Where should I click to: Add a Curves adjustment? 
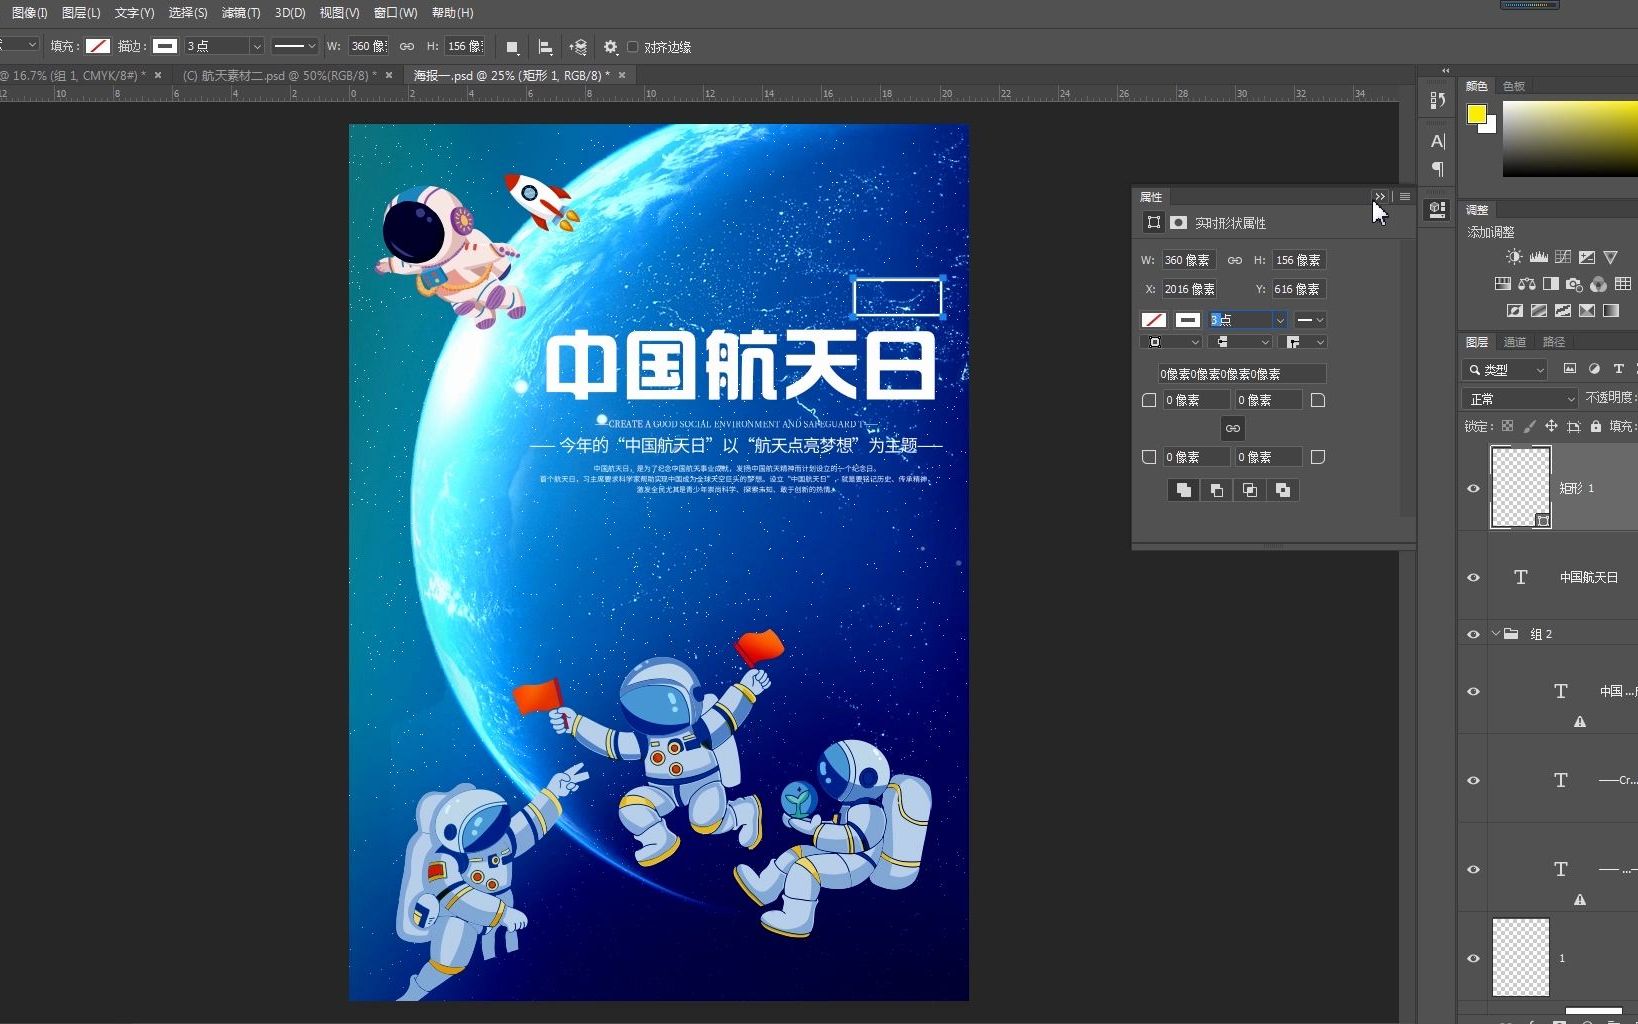pos(1562,257)
